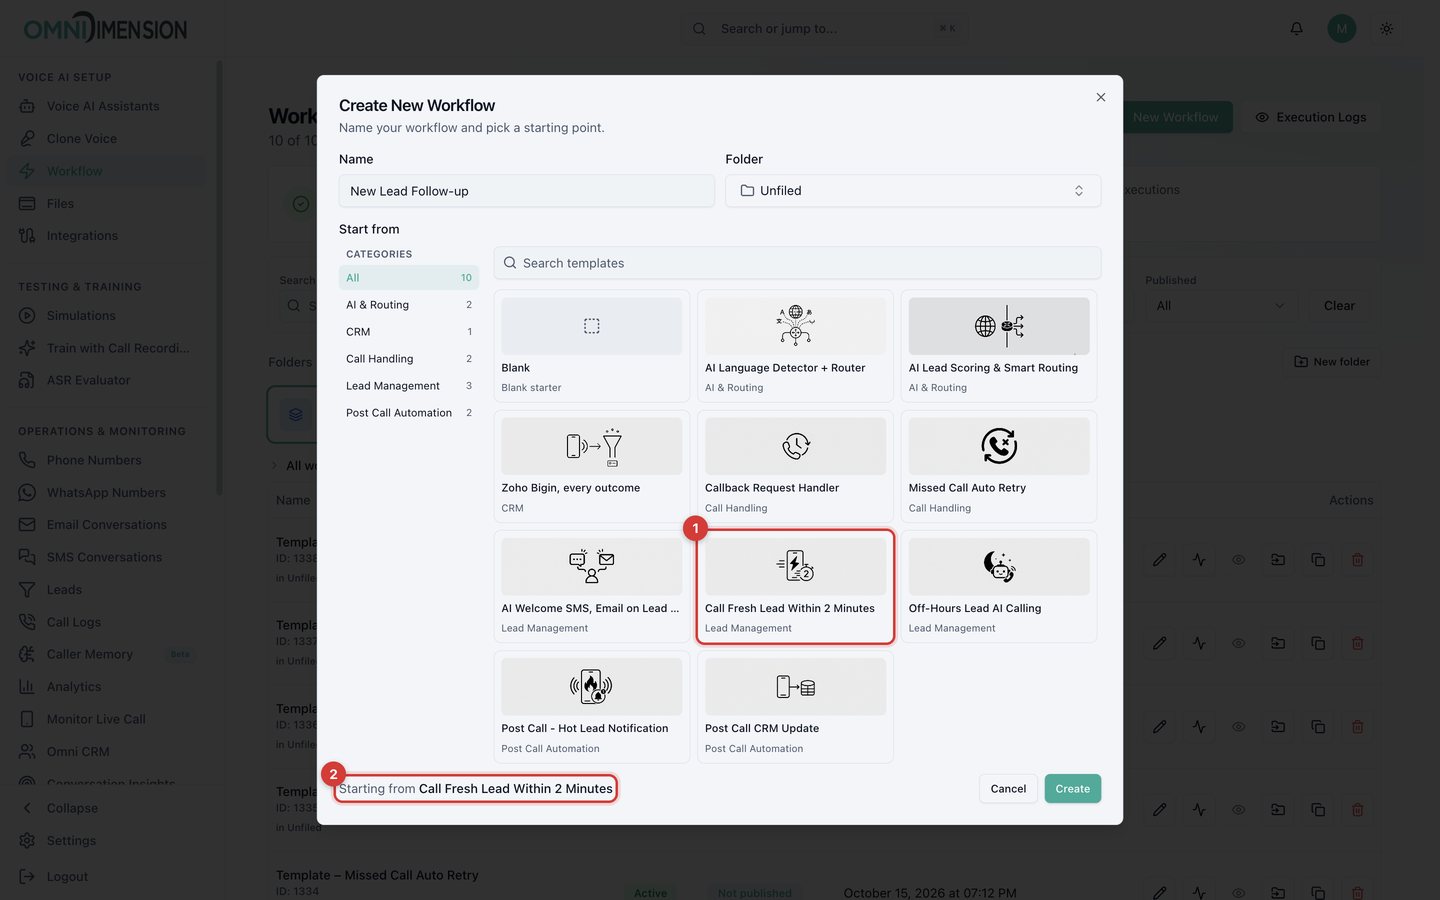Open notifications bell icon
The width and height of the screenshot is (1440, 900).
[x=1297, y=29]
